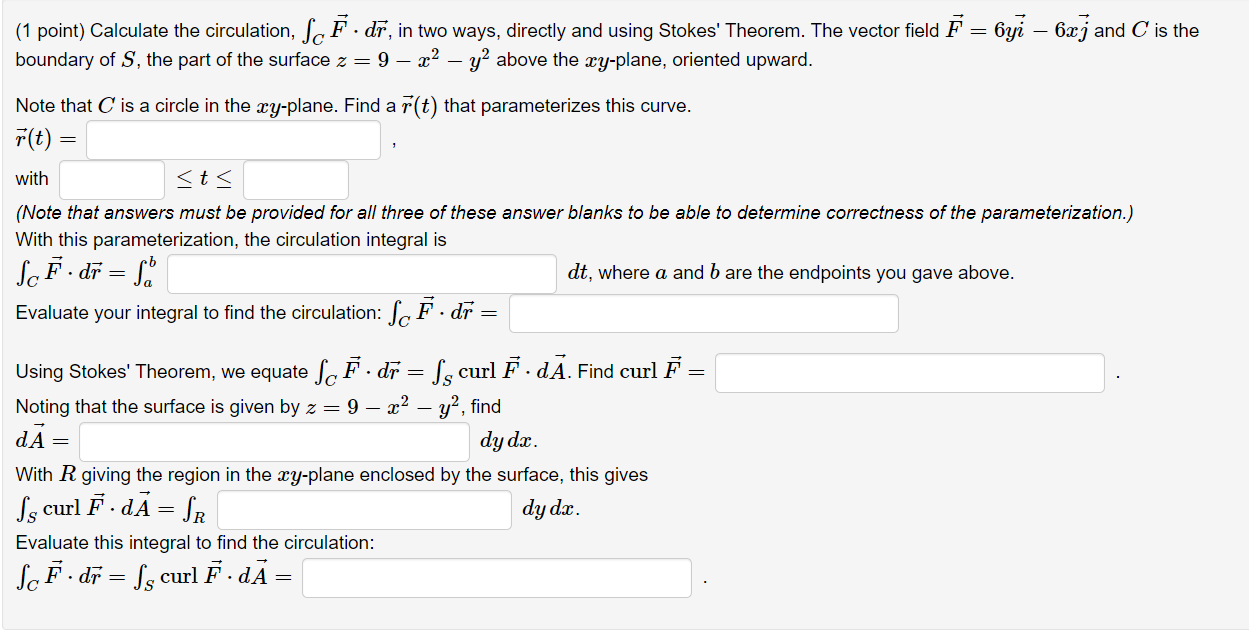Click the 'dy dx' label after the dA field
Screen dimensions: 1249x640
[x=504, y=440]
